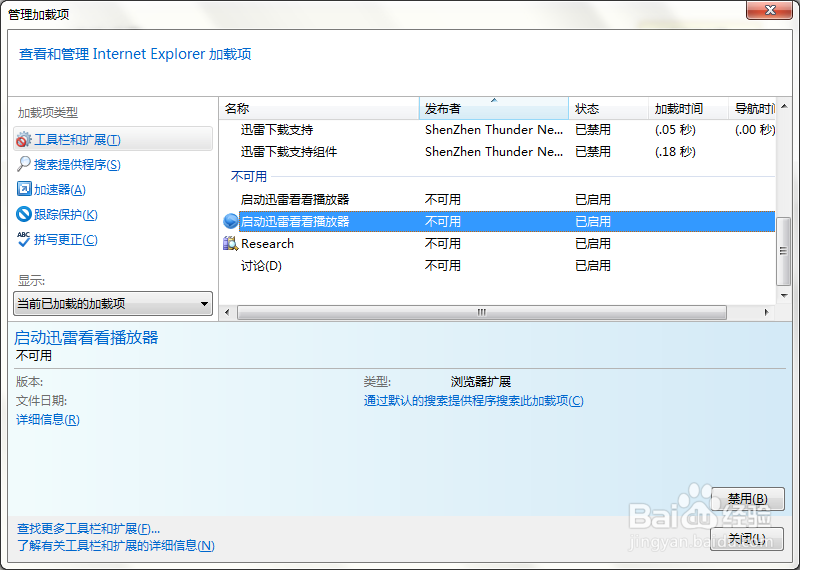Click the Tracking Protection blocked icon
This screenshot has width=819, height=570.
point(24,214)
